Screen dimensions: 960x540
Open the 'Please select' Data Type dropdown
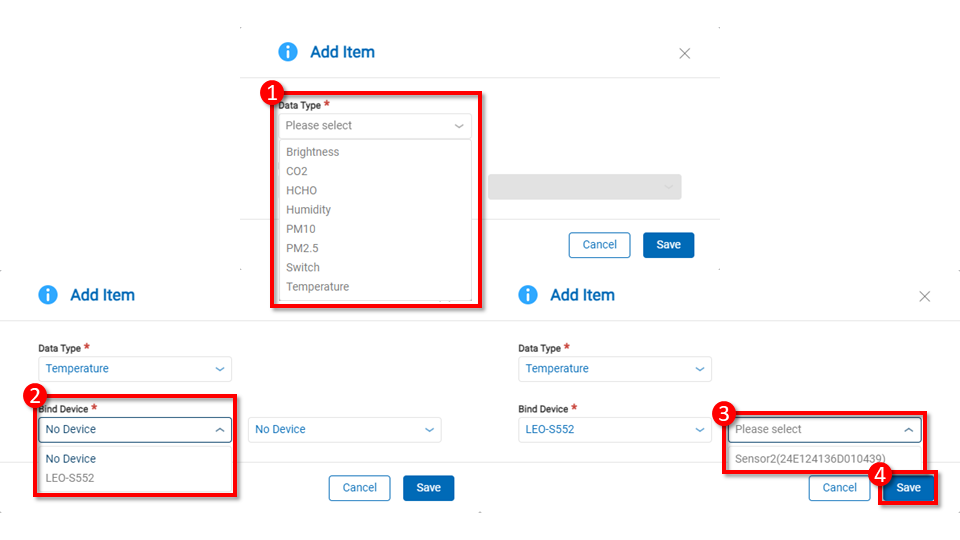(374, 126)
